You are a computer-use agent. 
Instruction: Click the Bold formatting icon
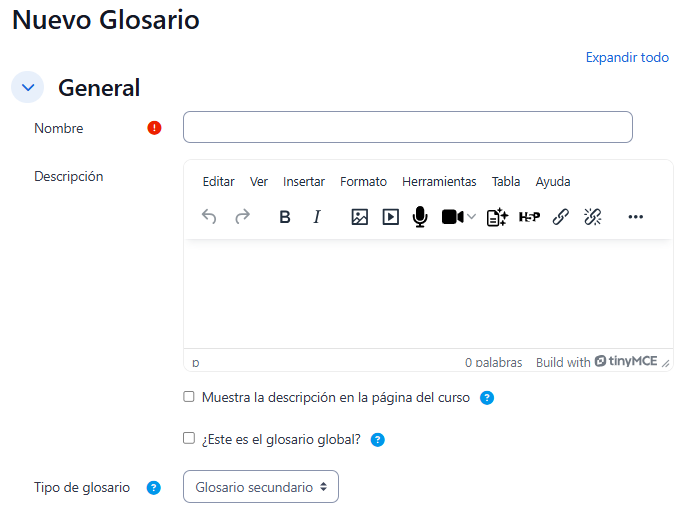coord(285,217)
